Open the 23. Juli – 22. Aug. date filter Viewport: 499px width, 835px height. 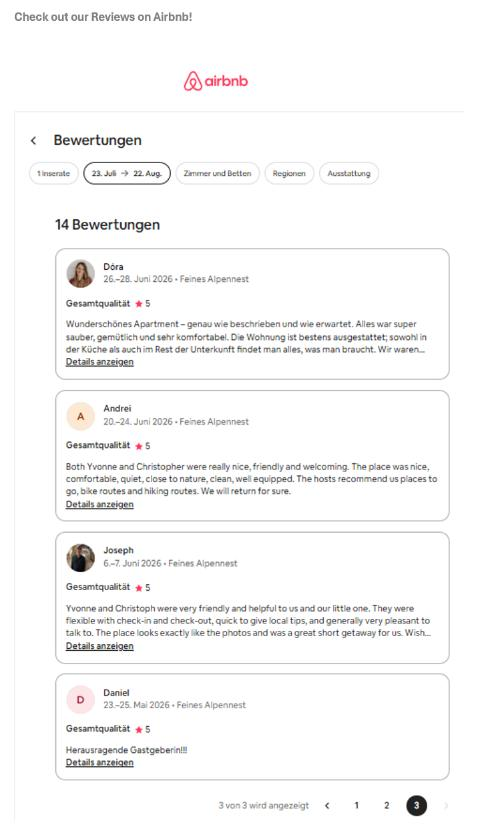127,174
